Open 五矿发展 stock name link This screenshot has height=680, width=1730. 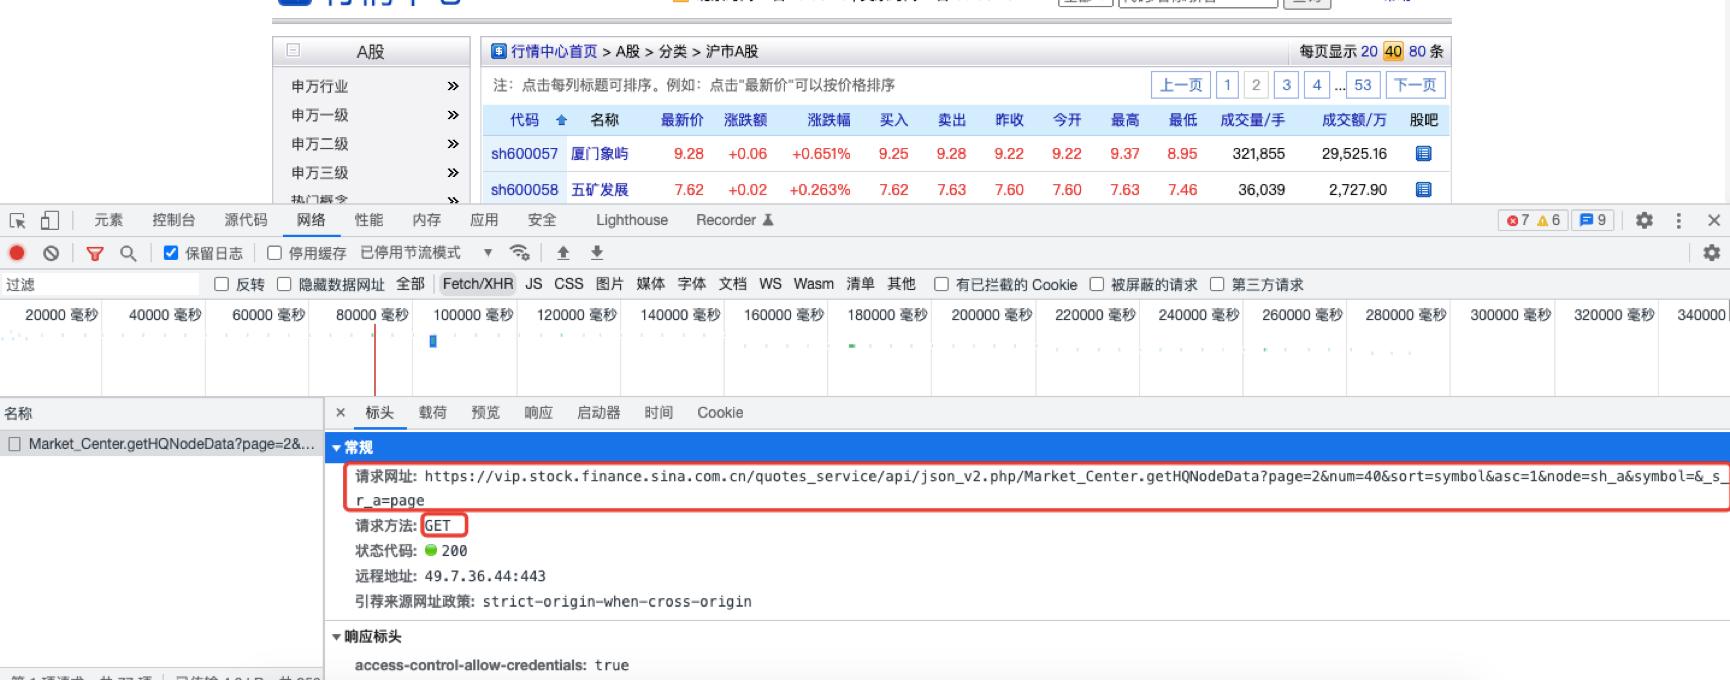point(599,190)
